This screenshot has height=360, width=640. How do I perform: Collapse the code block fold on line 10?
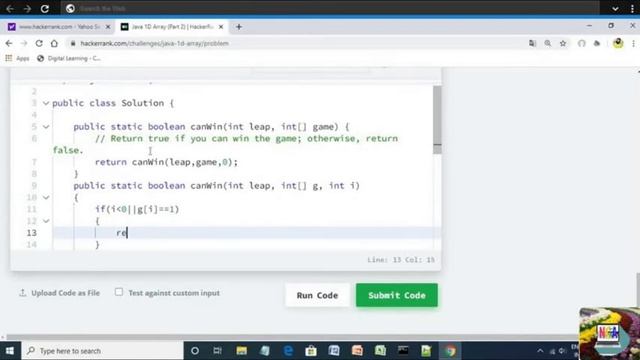tap(46, 198)
